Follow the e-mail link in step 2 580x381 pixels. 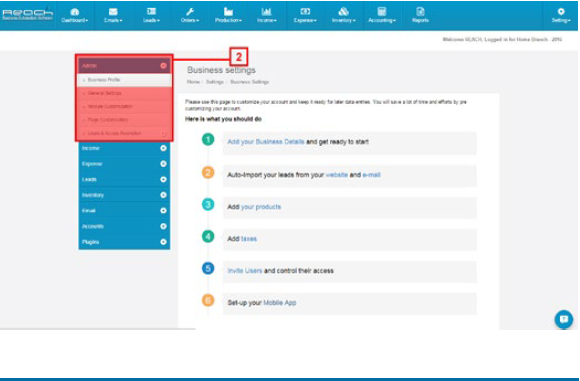click(x=371, y=175)
